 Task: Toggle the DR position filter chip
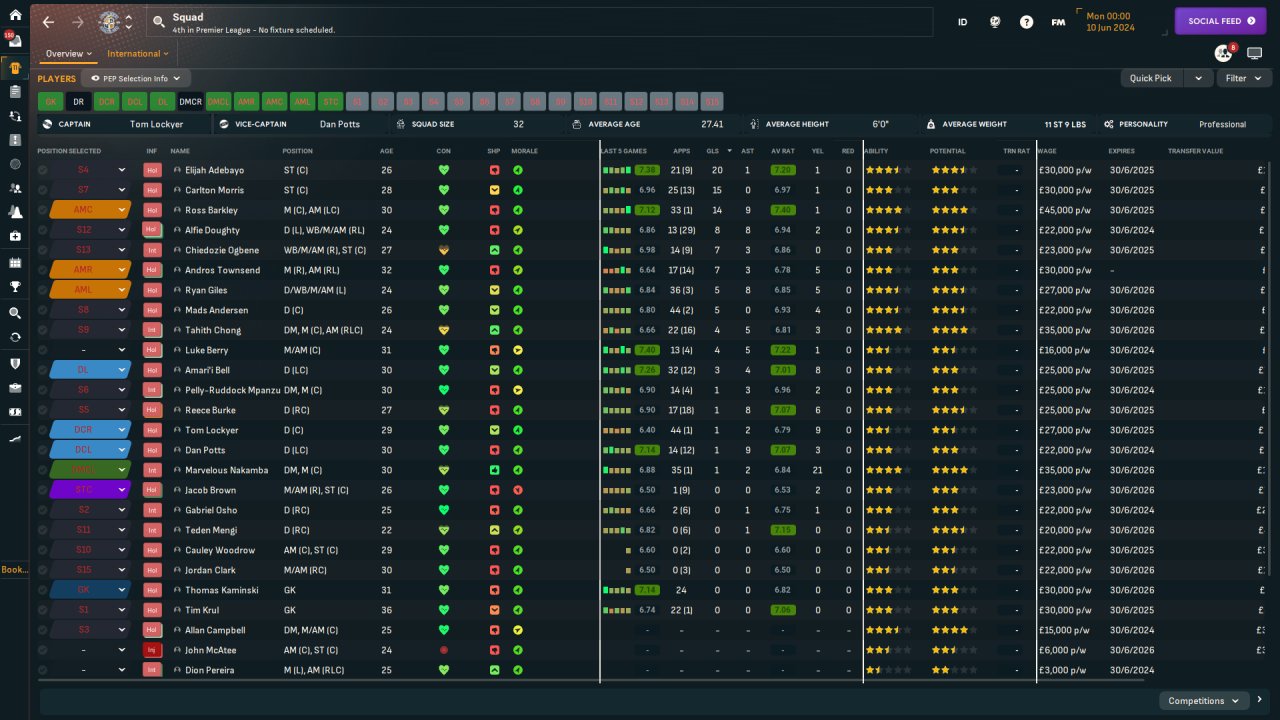click(x=78, y=101)
